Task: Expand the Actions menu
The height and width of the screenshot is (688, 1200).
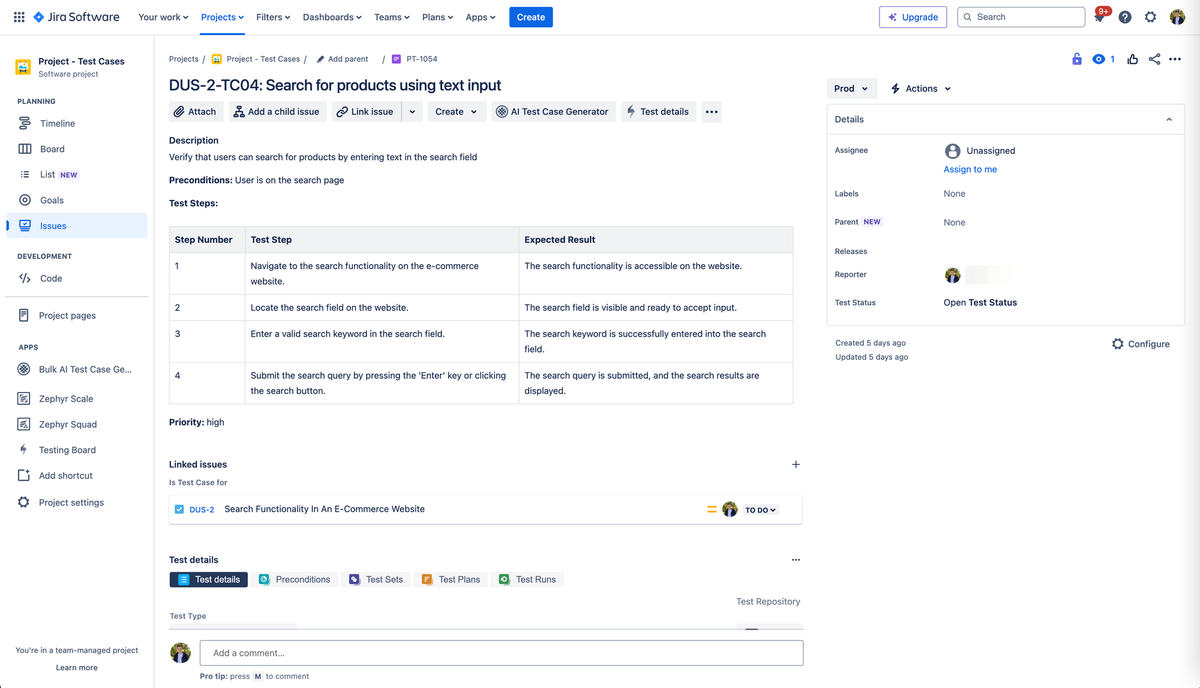Action: [918, 88]
